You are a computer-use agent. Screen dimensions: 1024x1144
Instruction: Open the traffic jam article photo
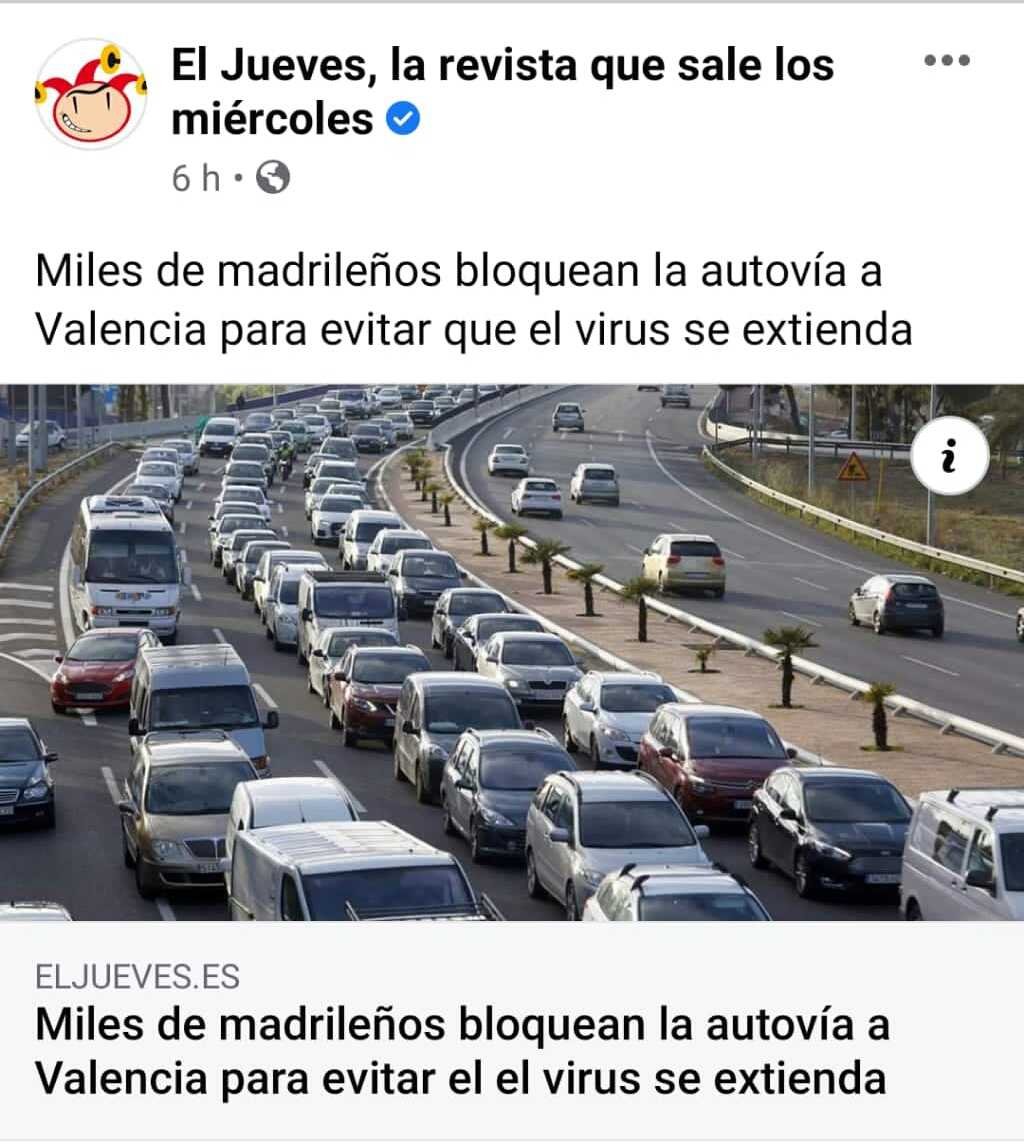pos(512,652)
